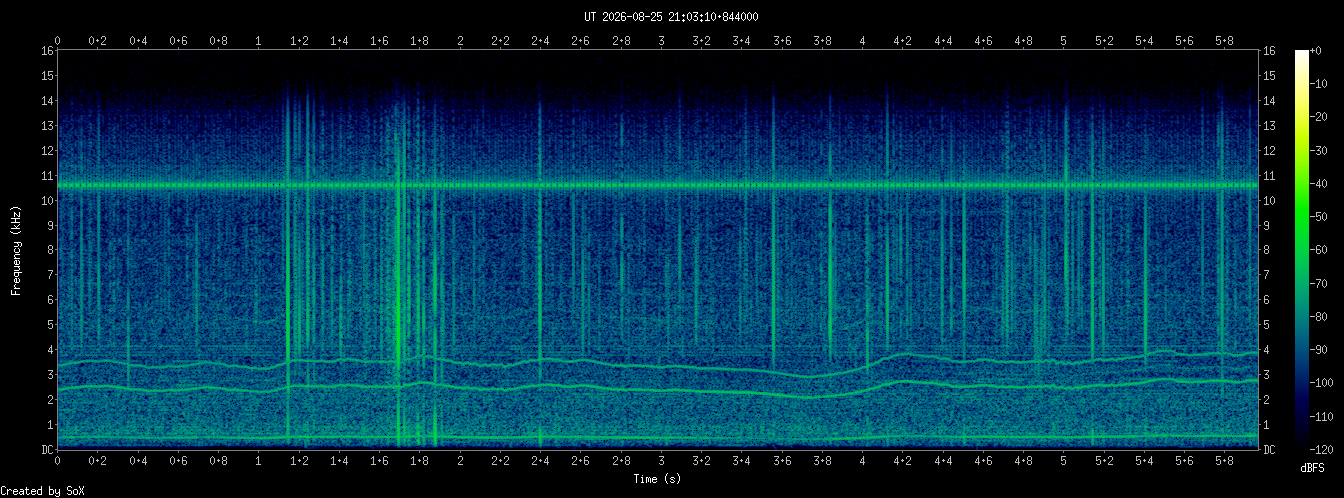The height and width of the screenshot is (498, 1344).
Task: Click the 5 second tick on the bottom time axis
Action: (1063, 462)
